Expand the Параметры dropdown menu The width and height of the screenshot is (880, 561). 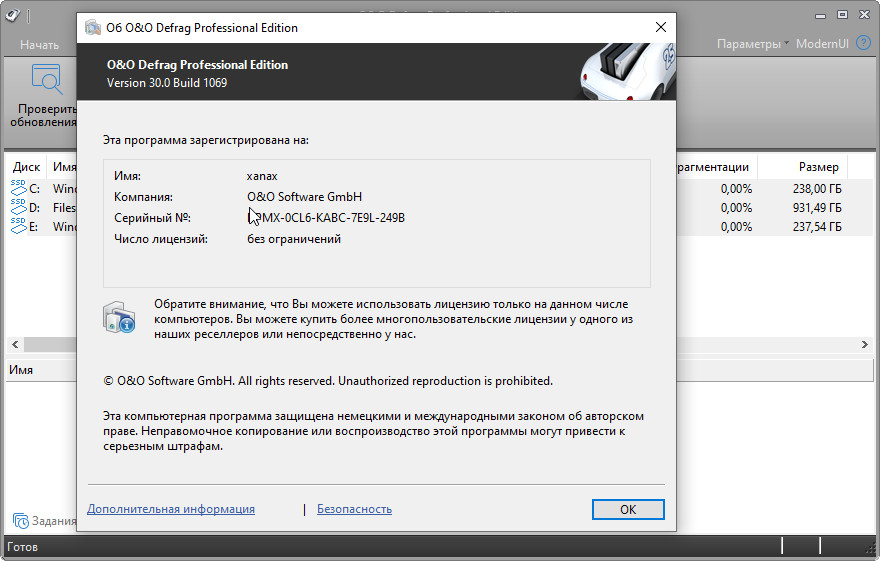(x=752, y=45)
